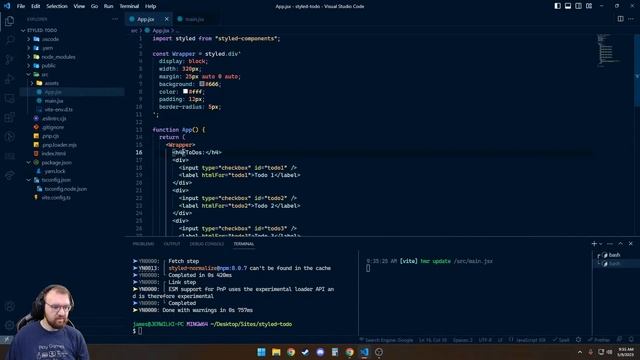Viewport: 640px width, 360px height.
Task: Create a new terminal with plus icon
Action: click(x=594, y=244)
